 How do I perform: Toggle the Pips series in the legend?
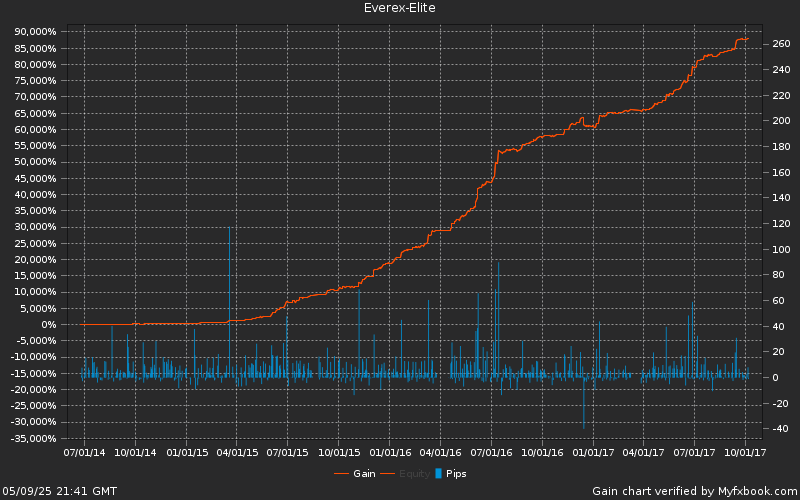coord(451,473)
